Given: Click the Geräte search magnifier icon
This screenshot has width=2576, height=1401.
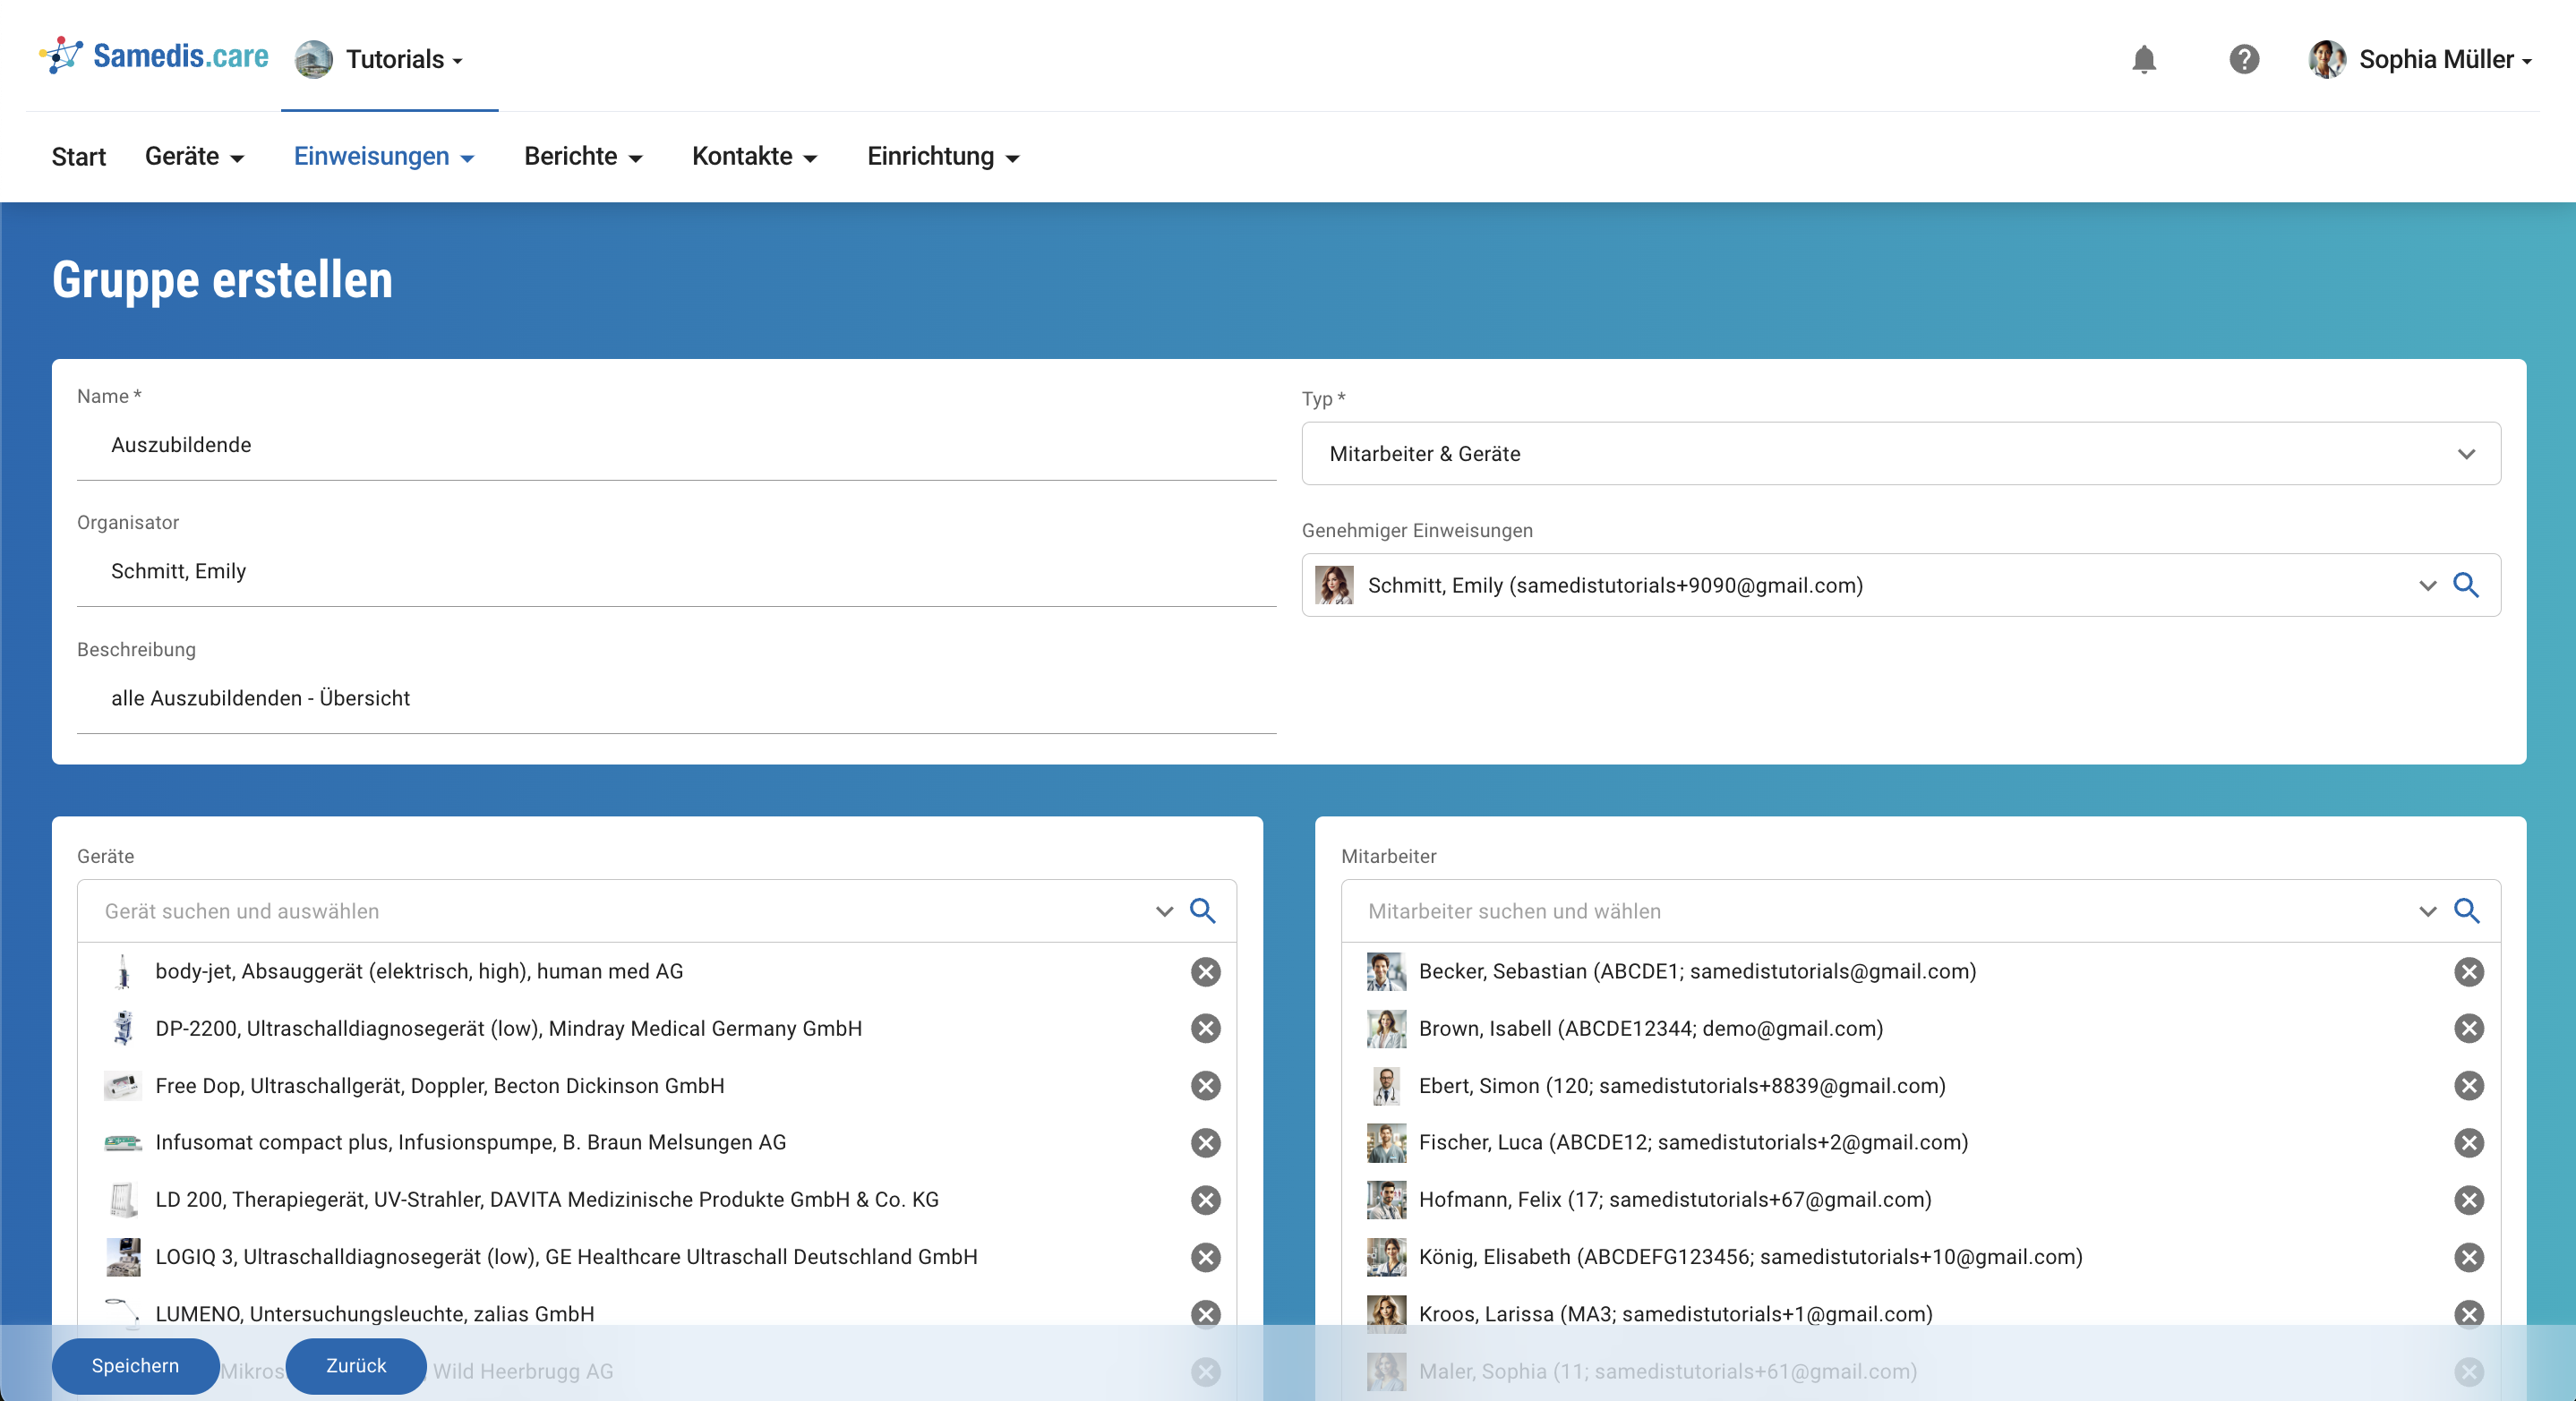Looking at the screenshot, I should click(x=1203, y=911).
